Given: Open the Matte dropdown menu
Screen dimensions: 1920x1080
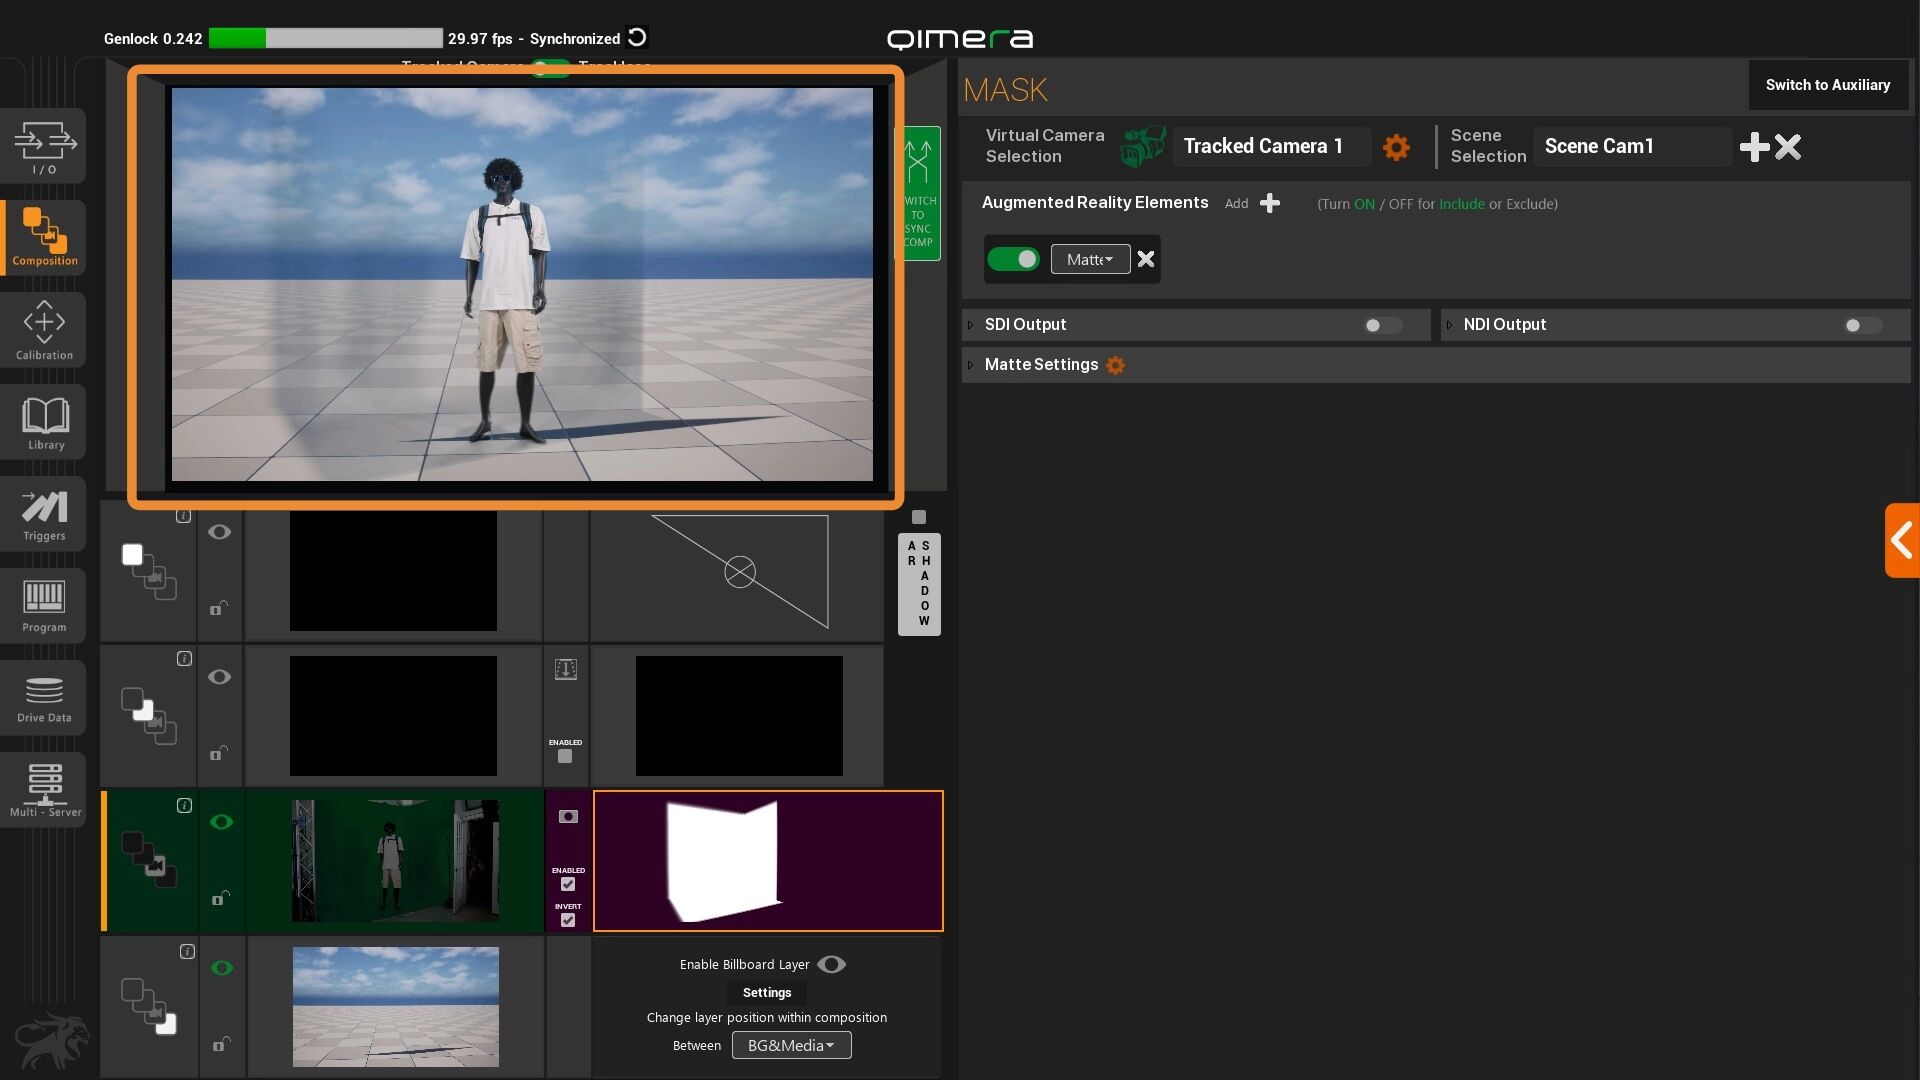Looking at the screenshot, I should coord(1090,259).
